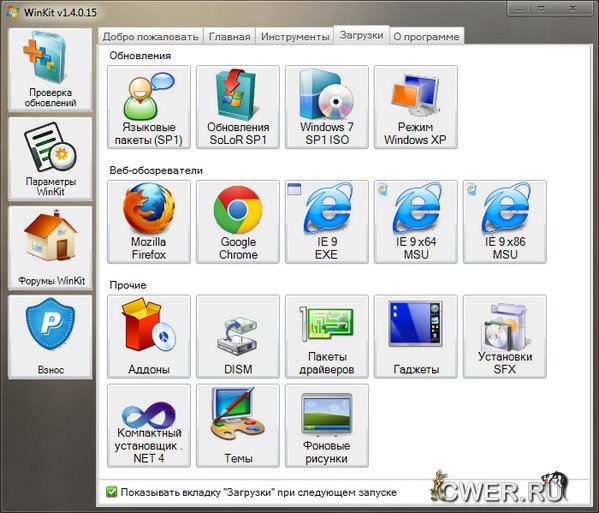Viewport: 599px width, 513px height.
Task: Maximize the WinKit window
Action: [x=542, y=8]
